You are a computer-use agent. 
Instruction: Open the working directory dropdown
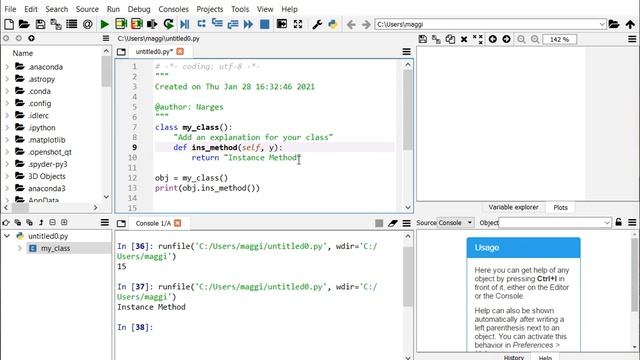point(602,24)
